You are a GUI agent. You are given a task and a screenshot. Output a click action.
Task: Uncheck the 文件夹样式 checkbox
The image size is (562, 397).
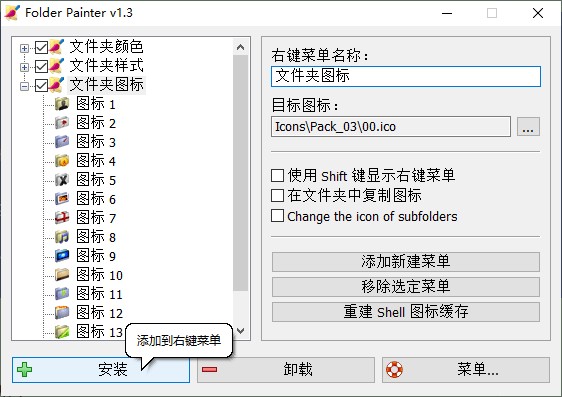click(x=42, y=66)
